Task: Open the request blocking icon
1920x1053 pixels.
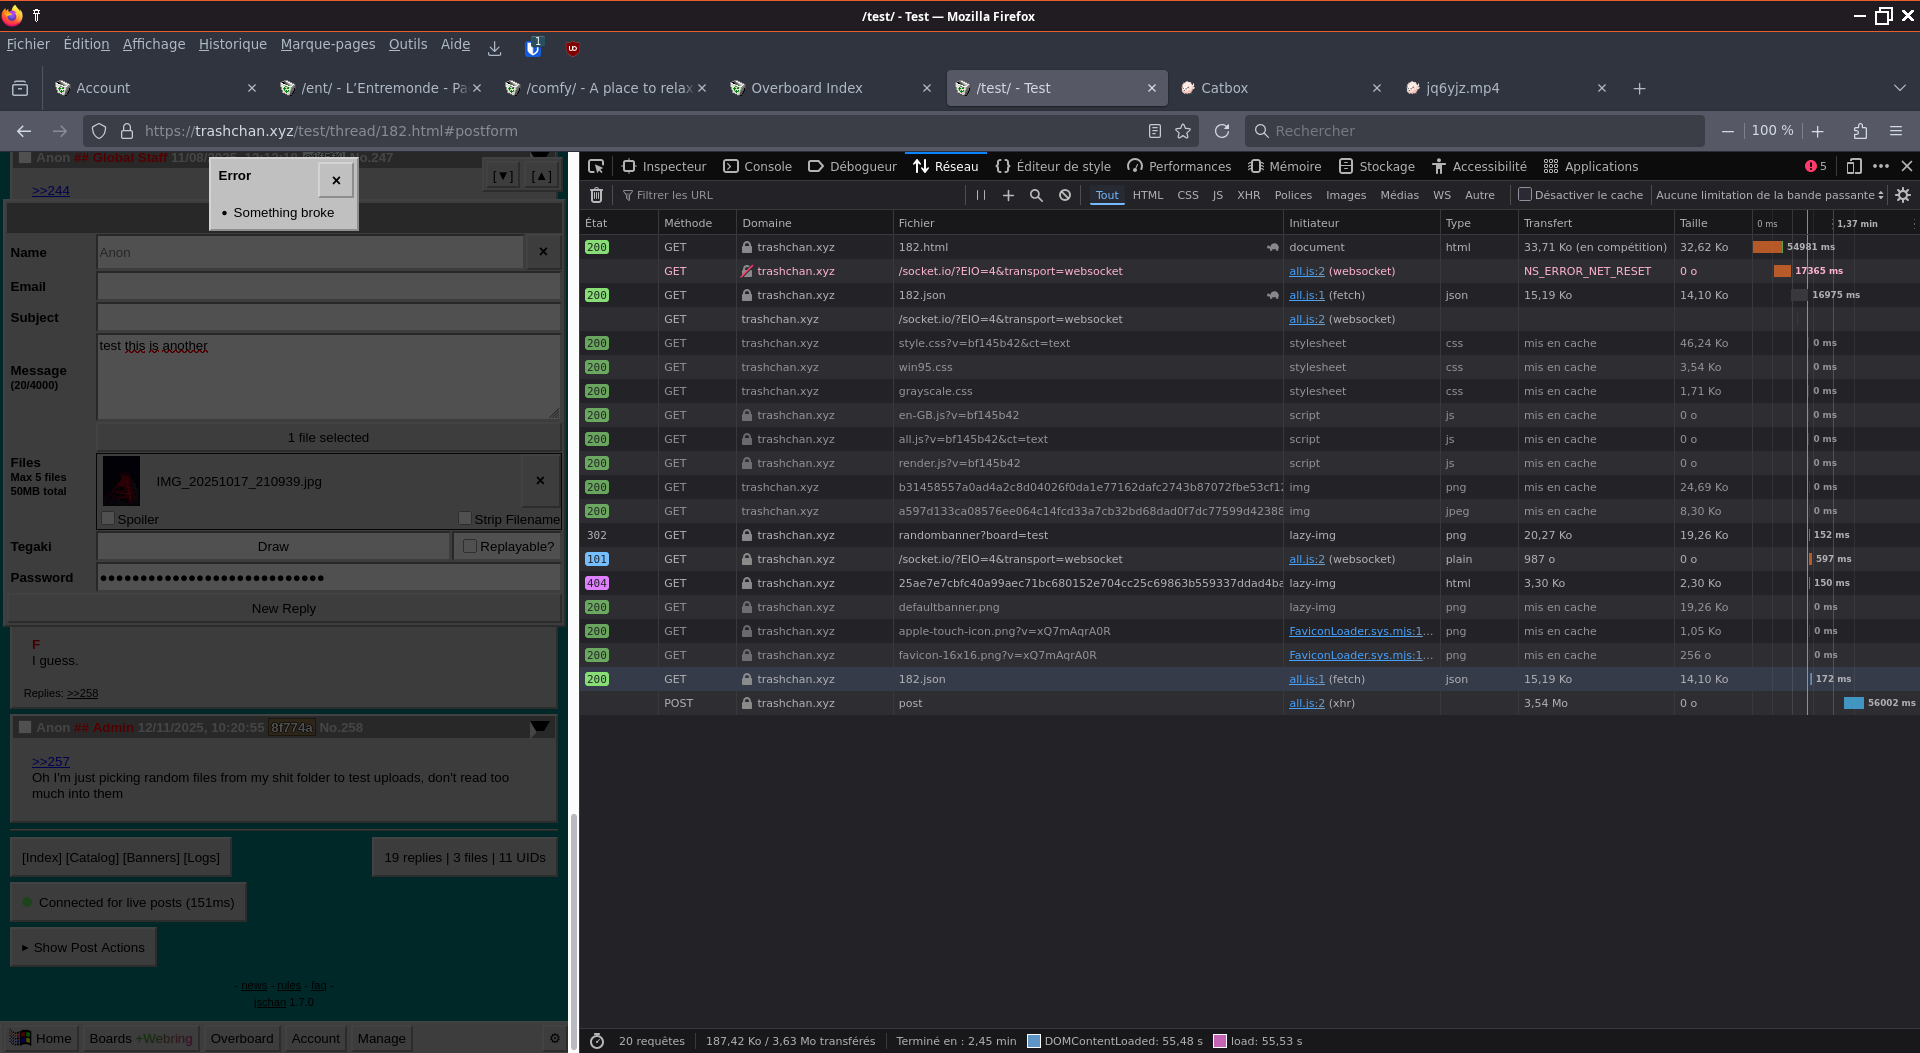Action: click(x=1065, y=195)
